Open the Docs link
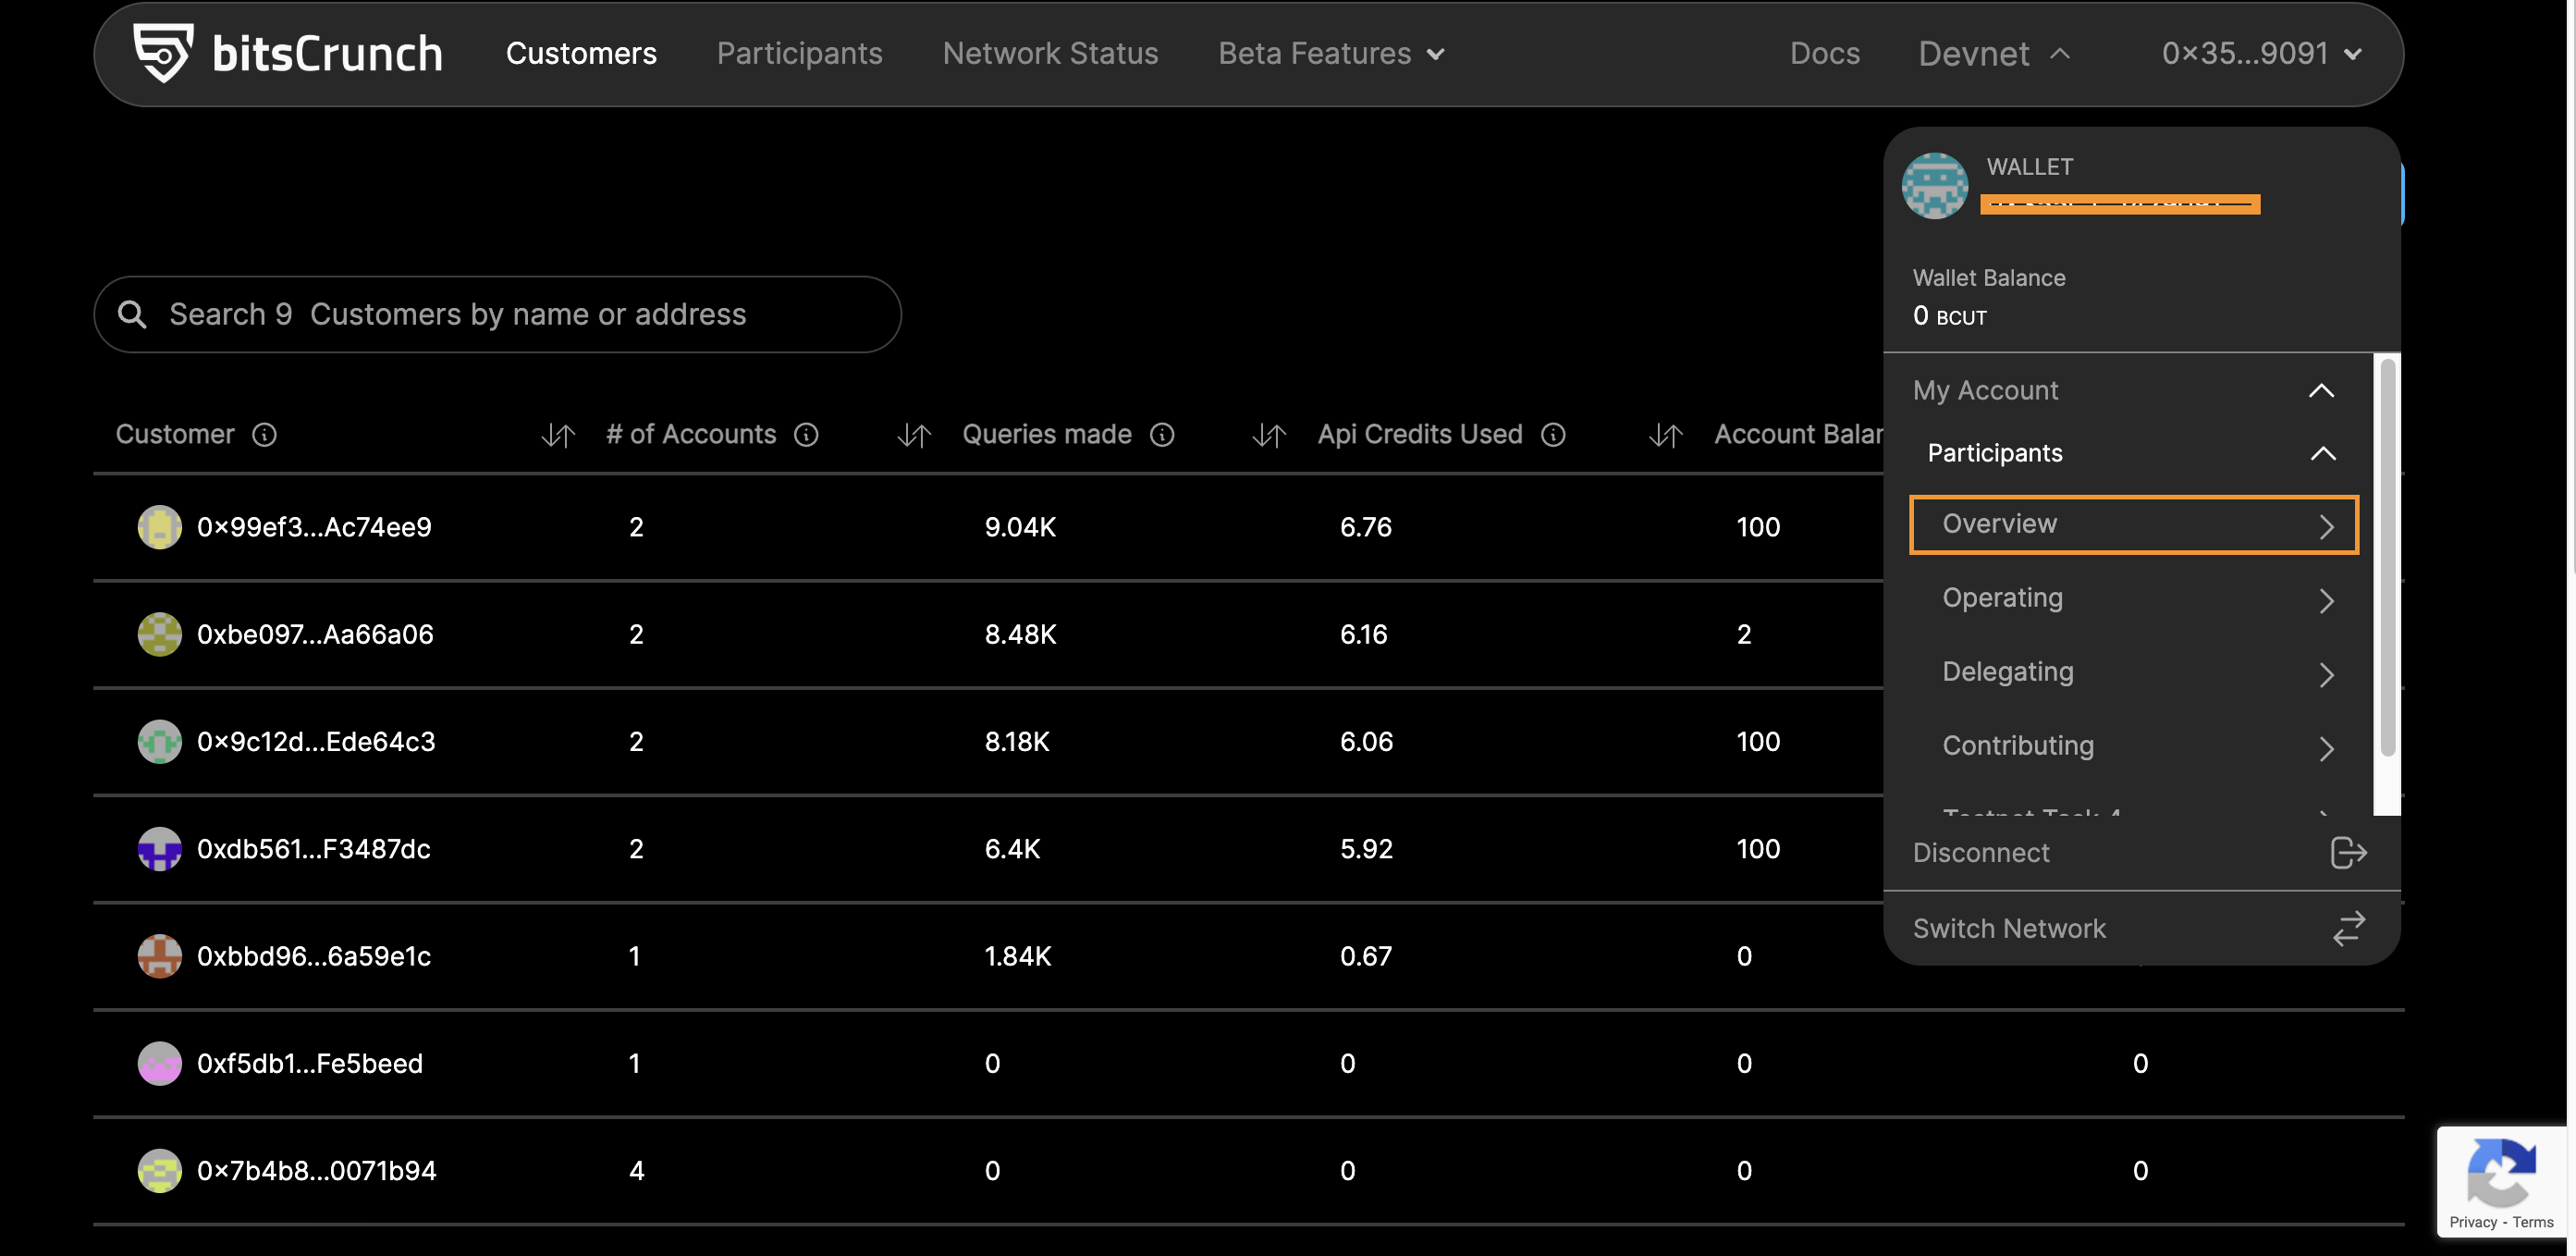Screen dimensions: 2576x1256 coord(1825,53)
